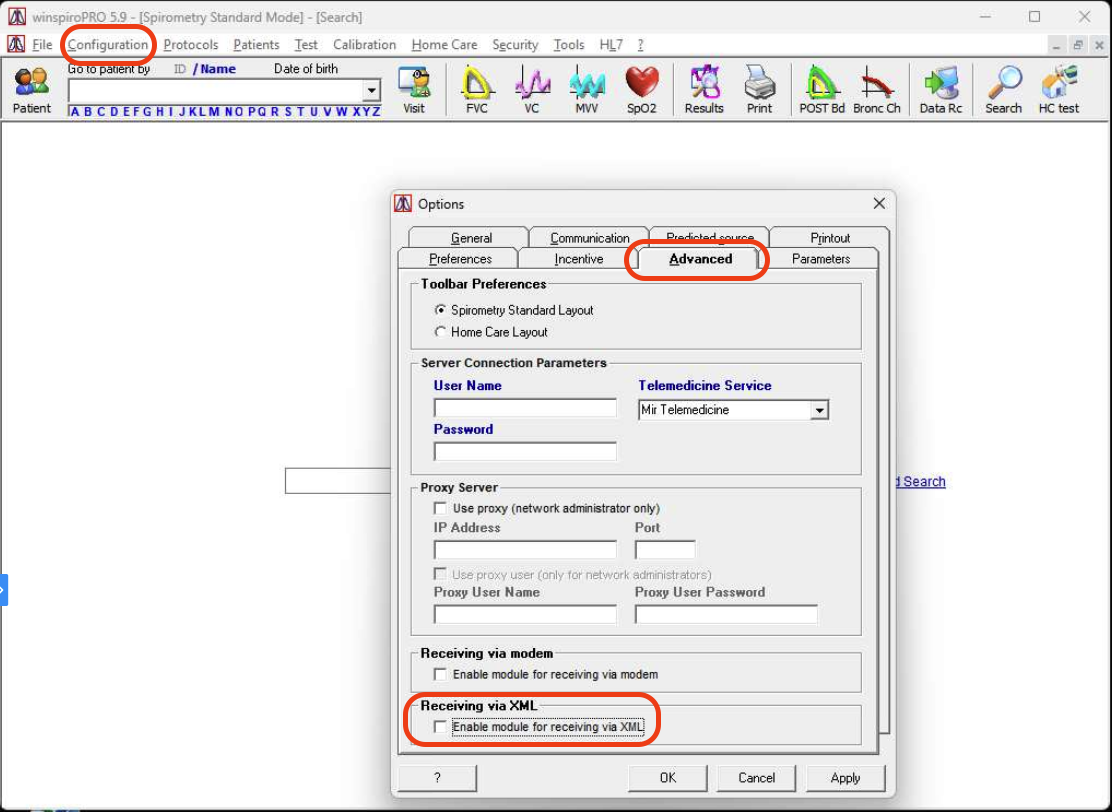Click the Print toolbar icon

pos(759,89)
